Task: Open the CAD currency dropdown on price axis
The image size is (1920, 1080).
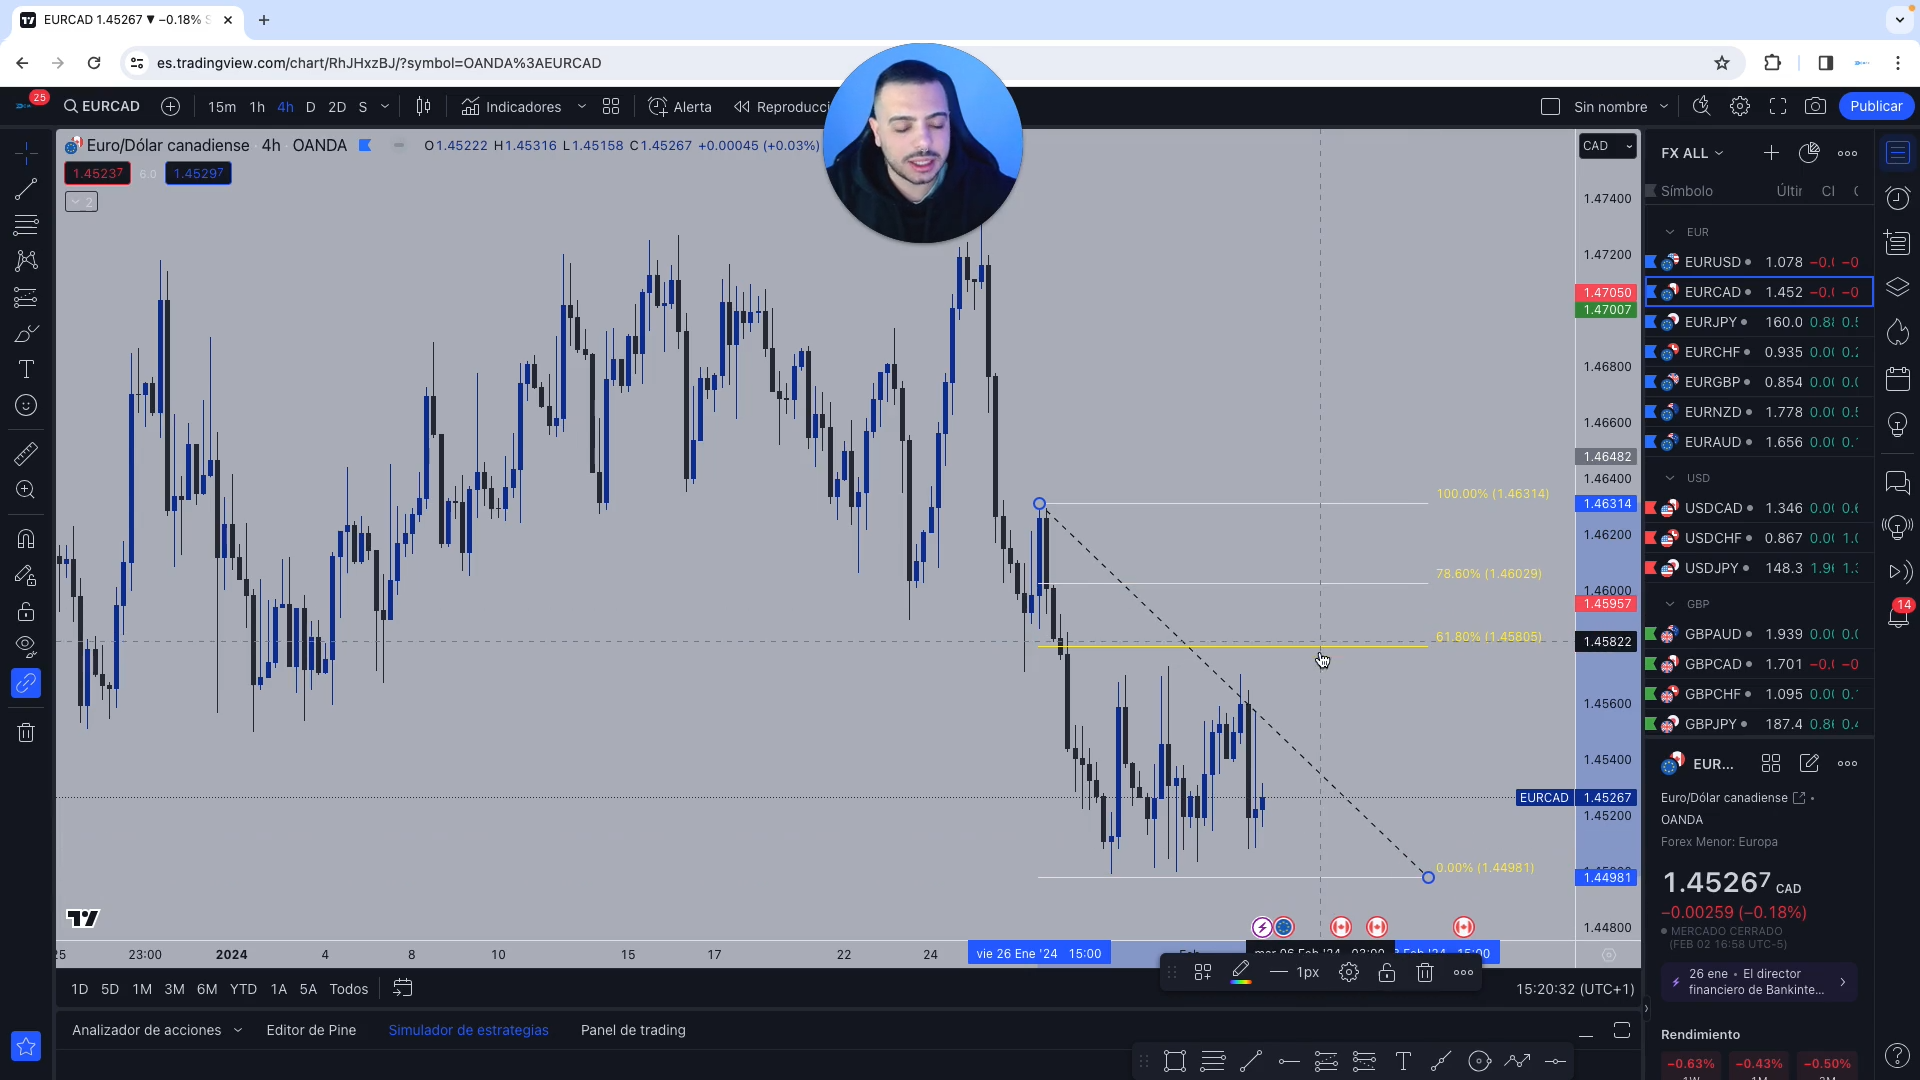Action: point(1607,146)
